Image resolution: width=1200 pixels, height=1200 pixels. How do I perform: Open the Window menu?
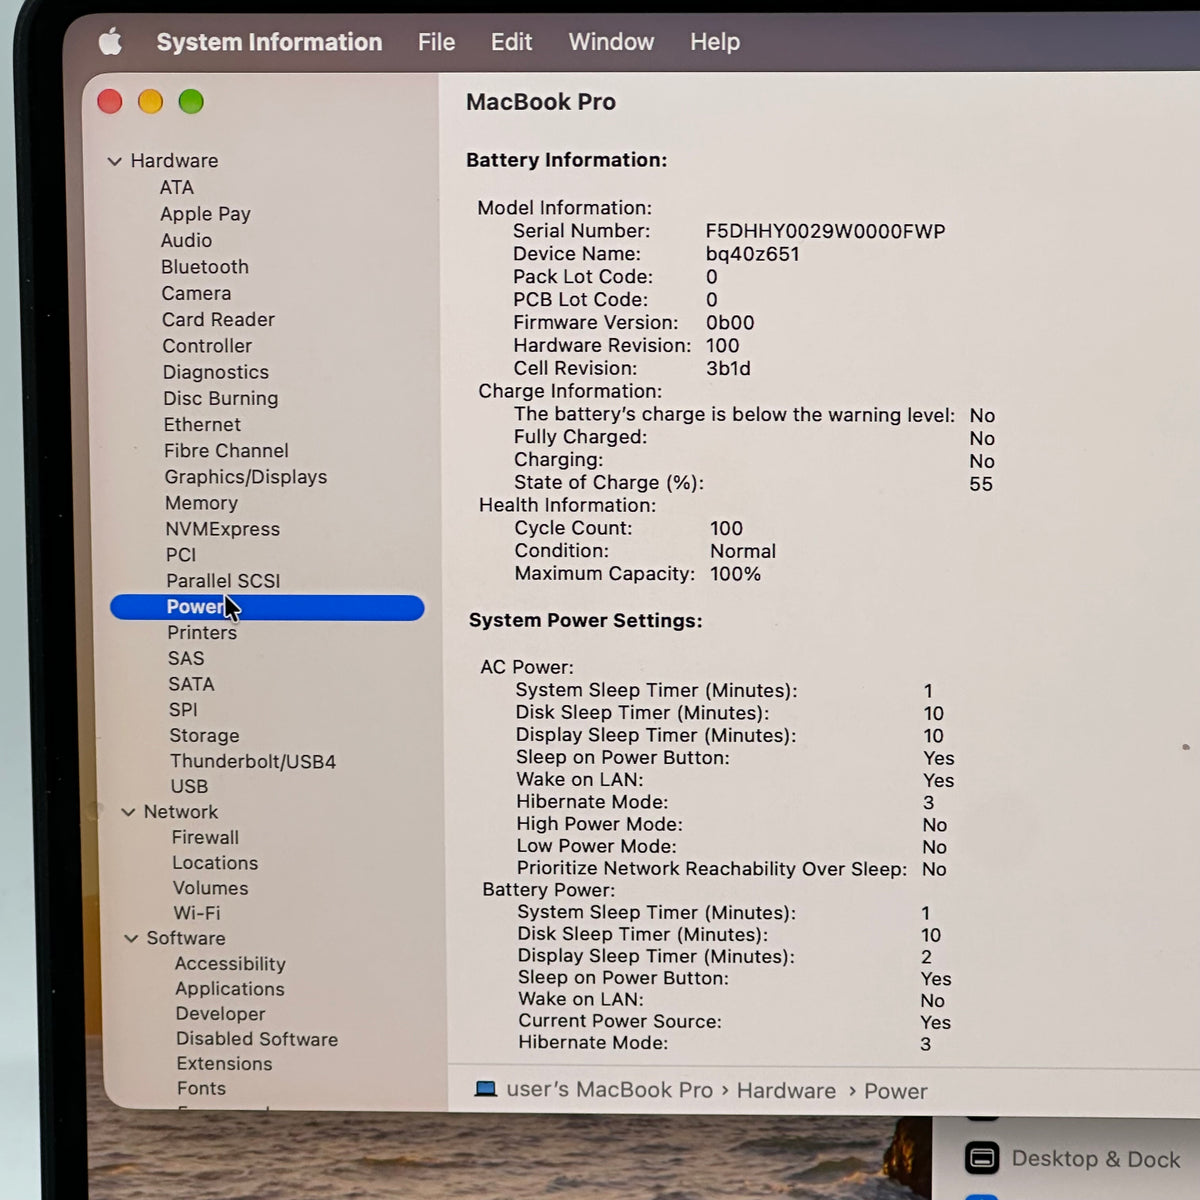611,42
